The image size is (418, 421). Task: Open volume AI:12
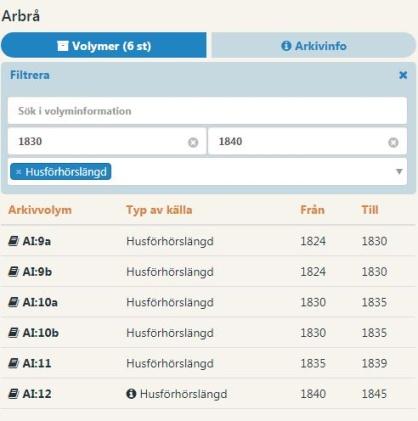[x=37, y=394]
